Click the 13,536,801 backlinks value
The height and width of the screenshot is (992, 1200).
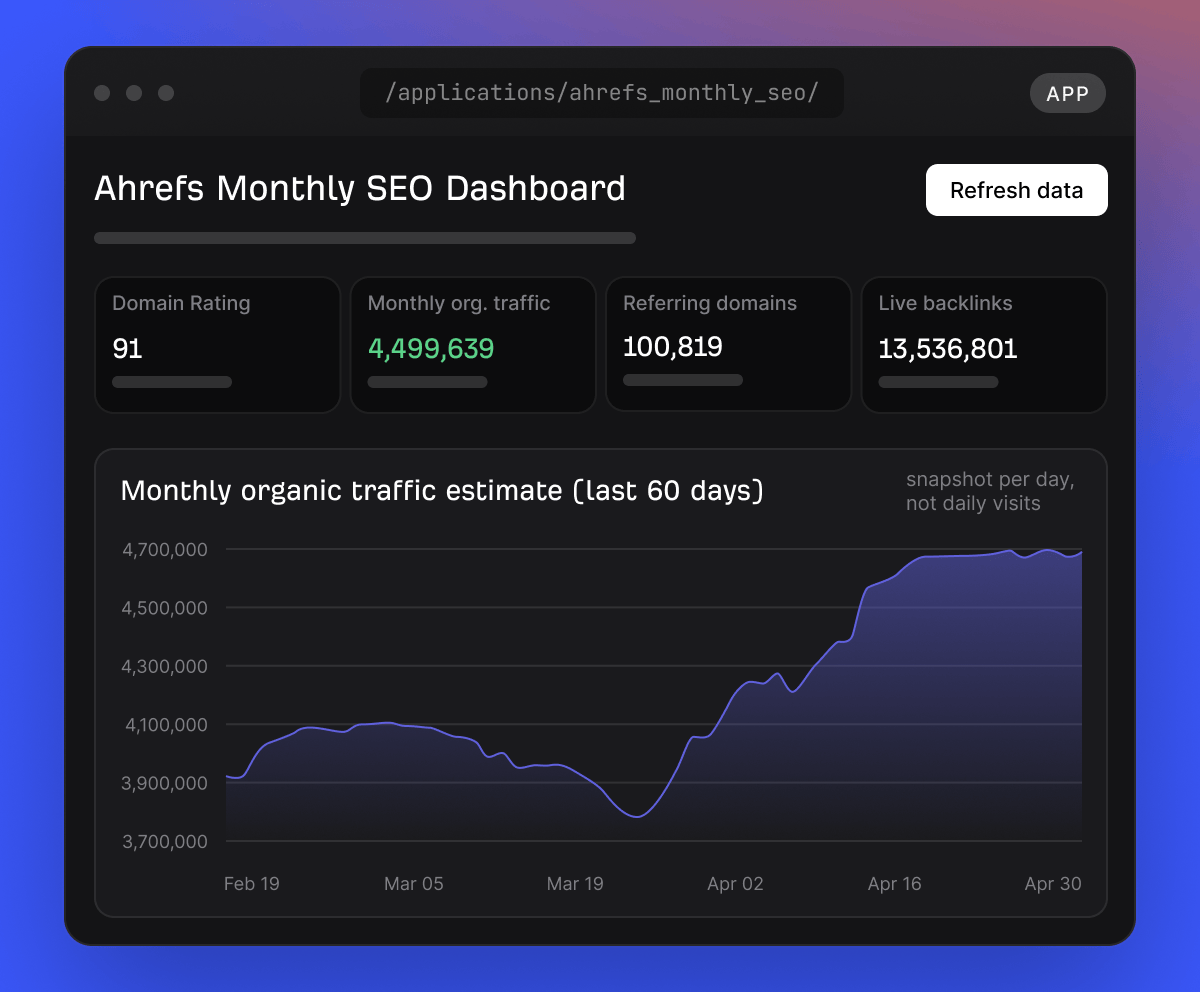pos(948,349)
